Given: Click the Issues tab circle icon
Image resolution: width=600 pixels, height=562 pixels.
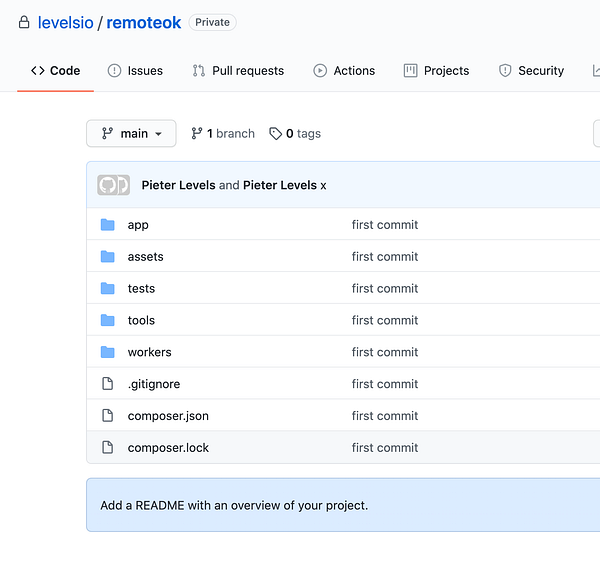Looking at the screenshot, I should click(115, 71).
